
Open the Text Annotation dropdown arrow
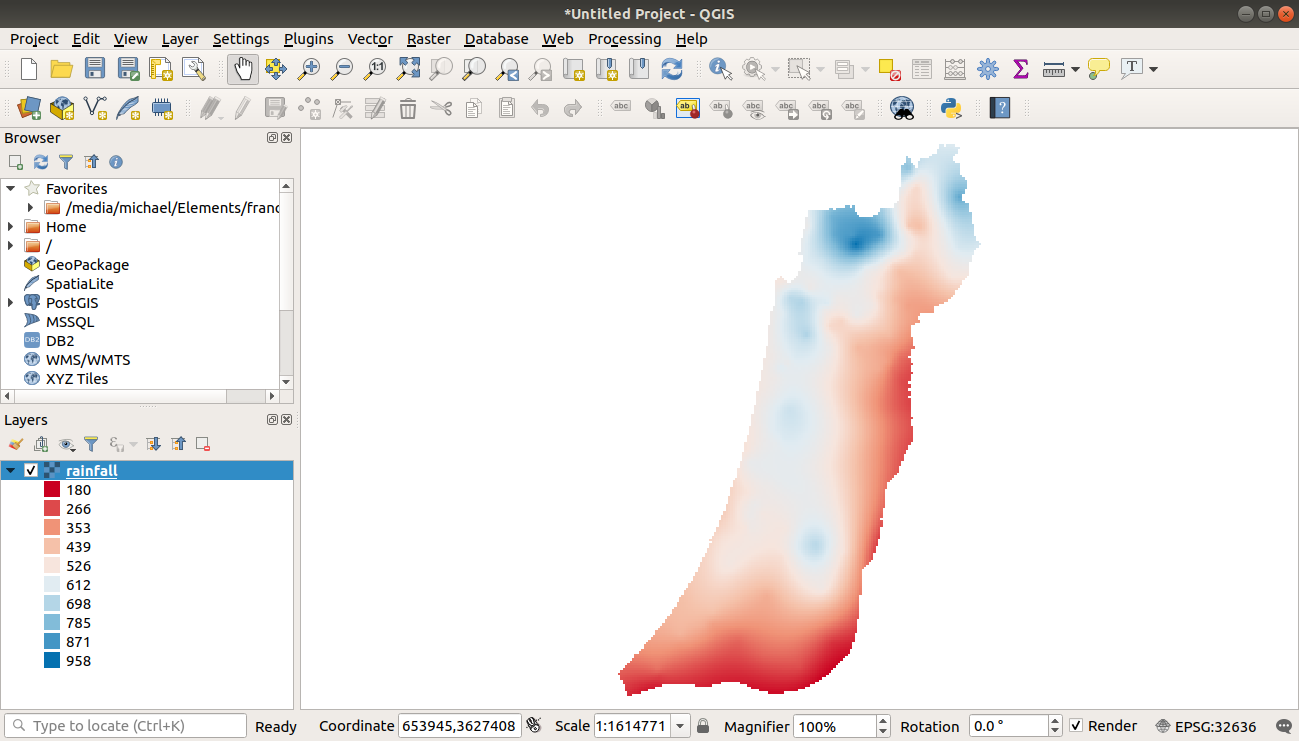pyautogui.click(x=1153, y=69)
